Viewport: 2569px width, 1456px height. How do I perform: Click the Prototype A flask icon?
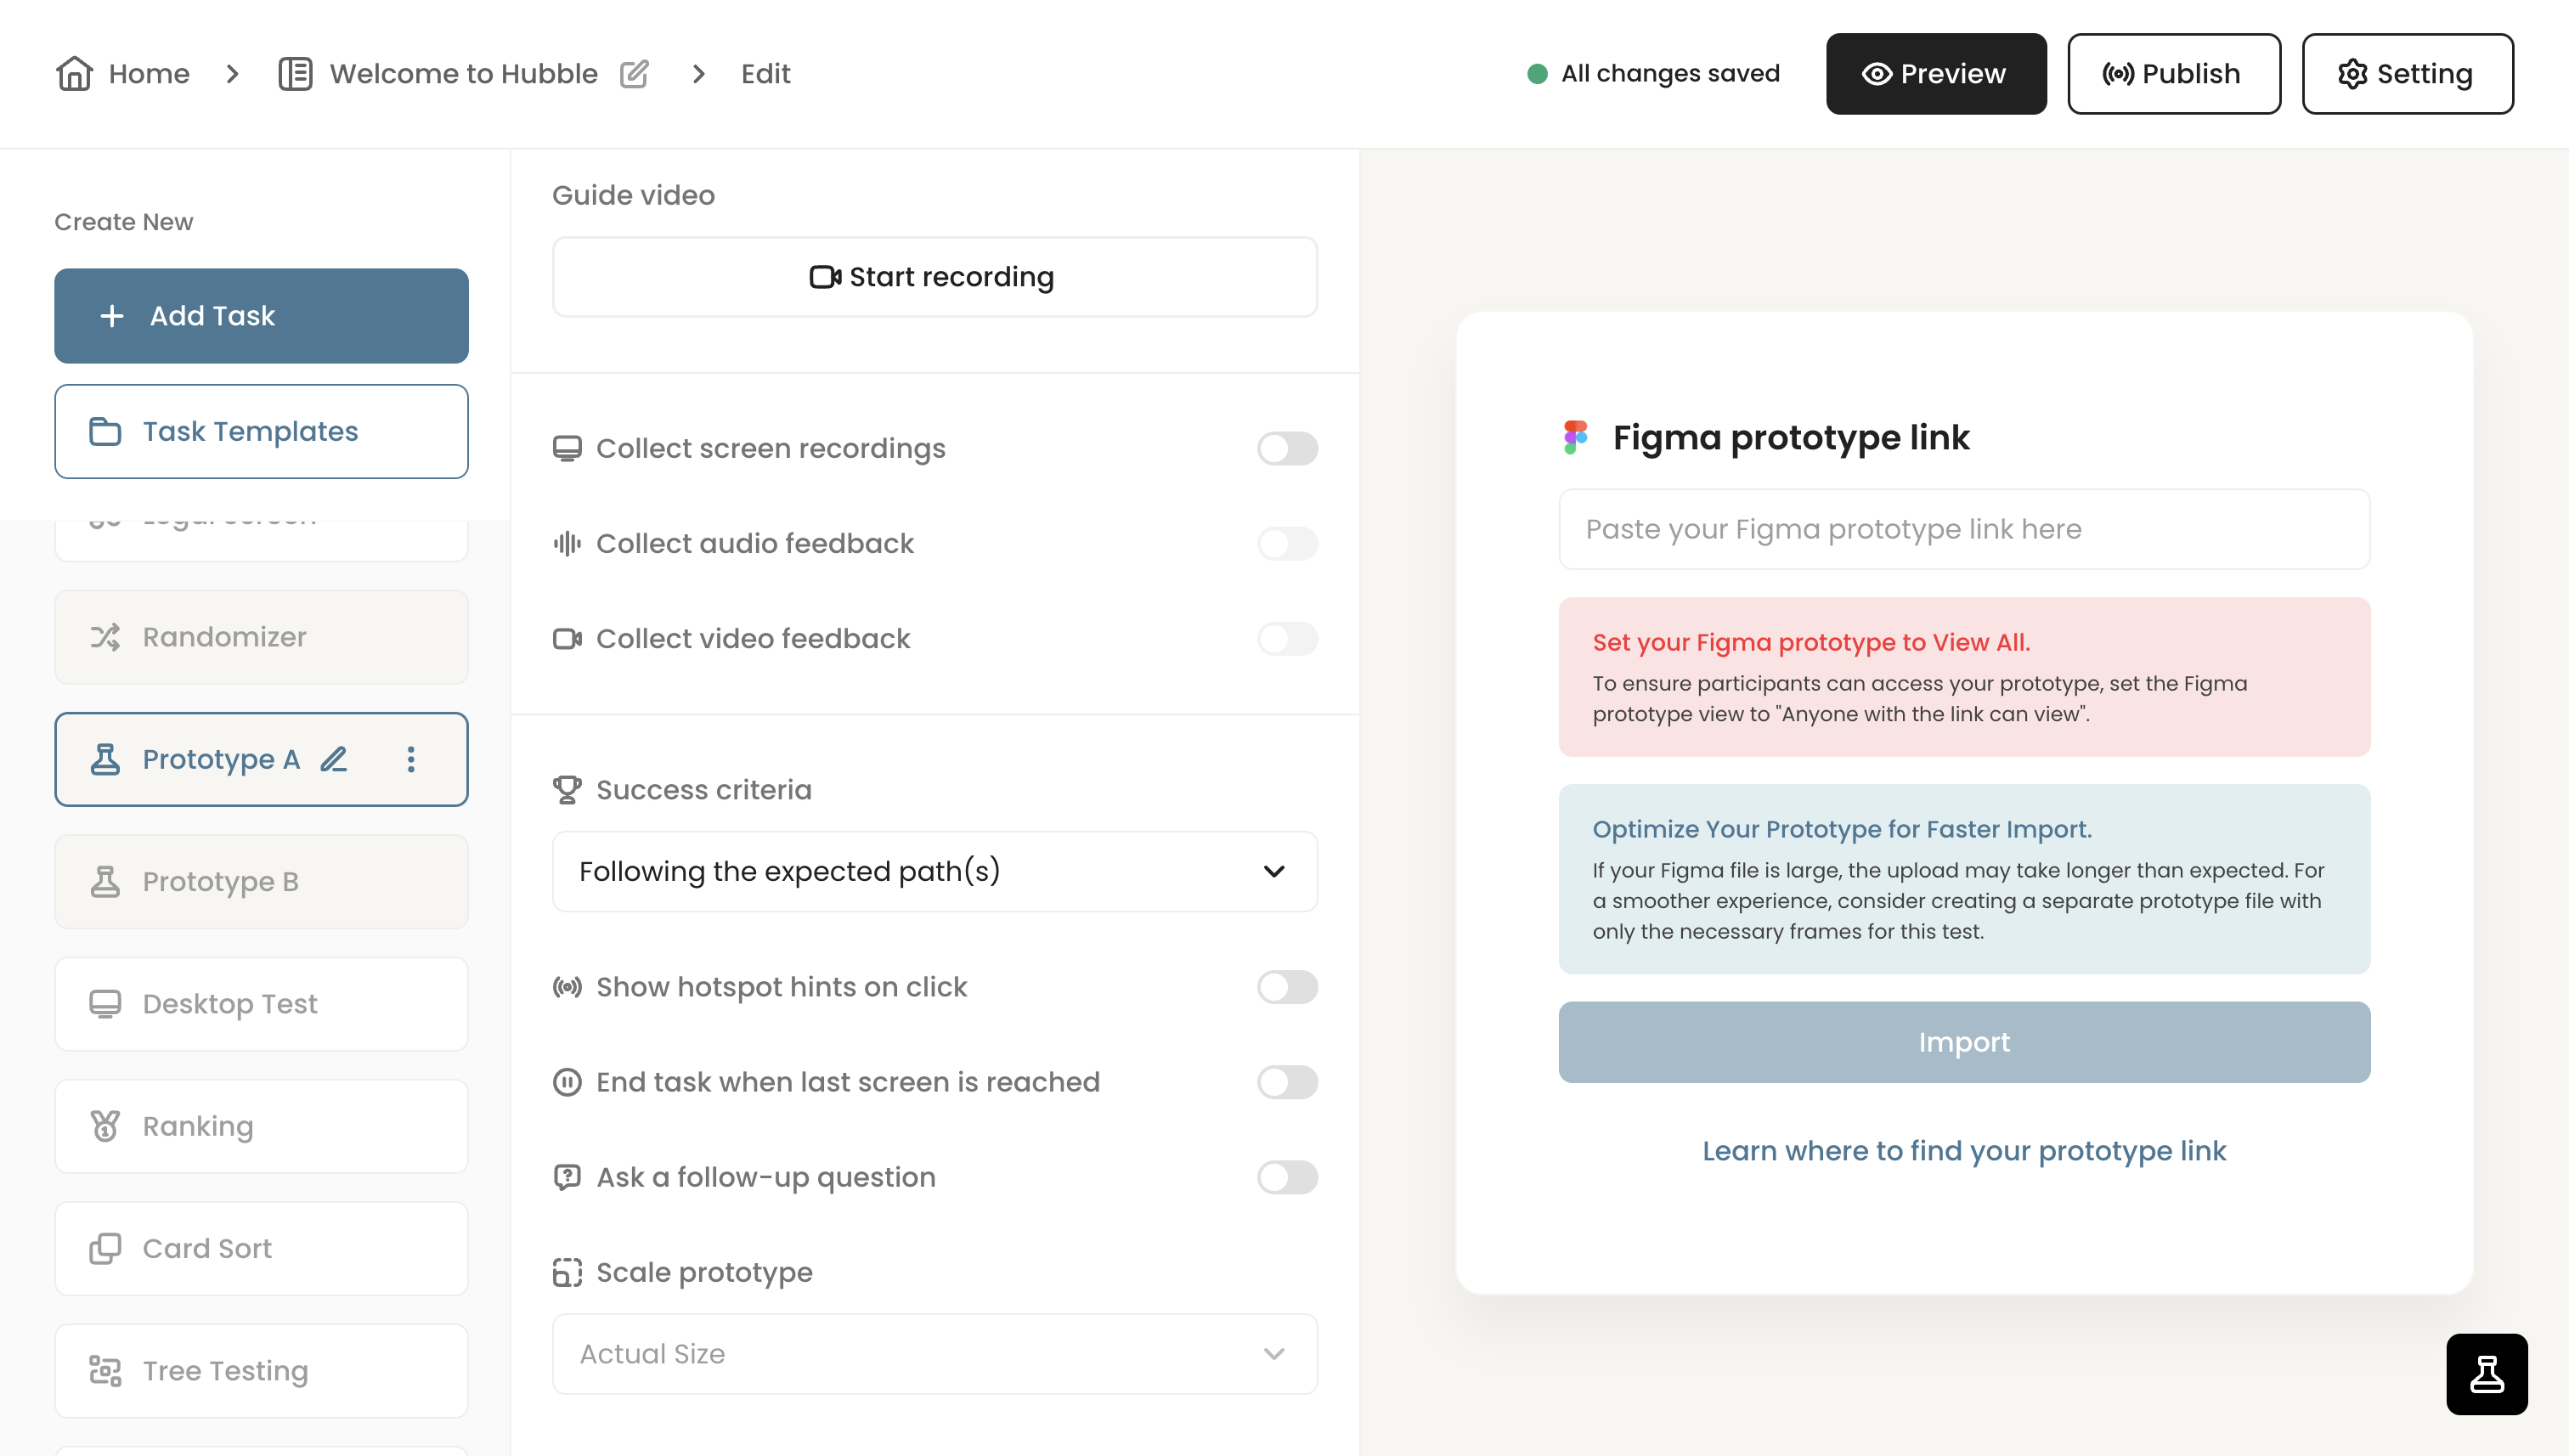(x=105, y=759)
